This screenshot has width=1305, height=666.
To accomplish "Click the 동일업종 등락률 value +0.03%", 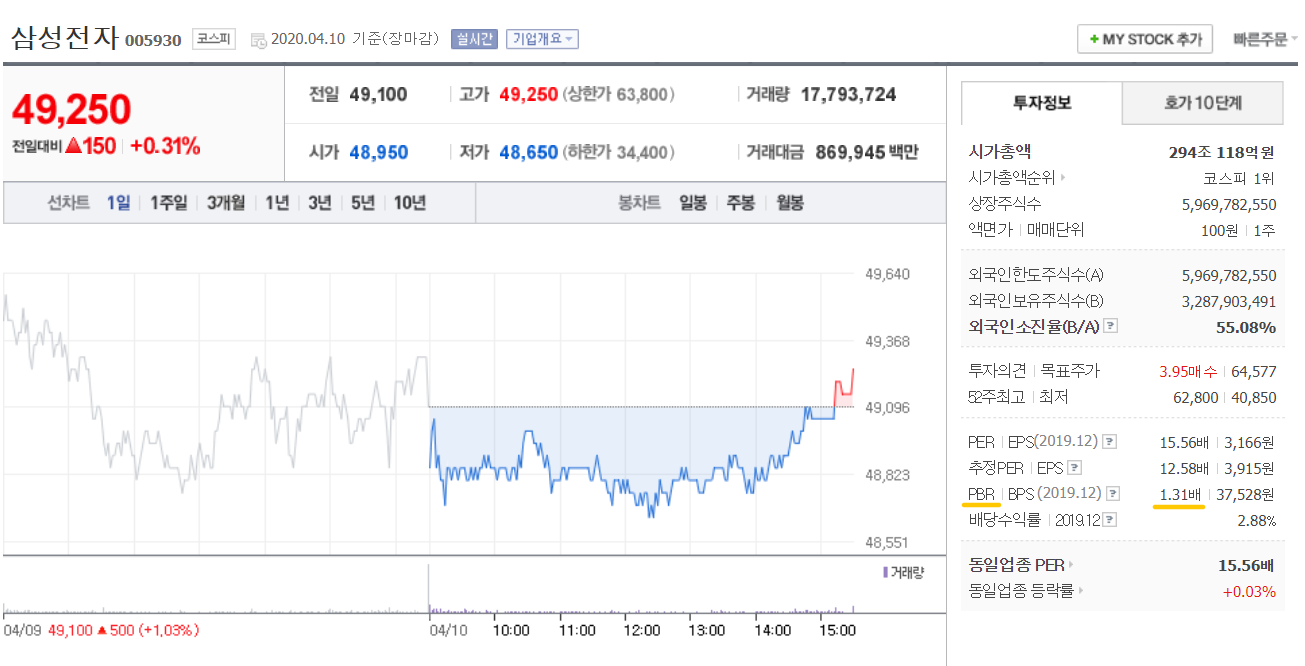I will click(x=1249, y=591).
